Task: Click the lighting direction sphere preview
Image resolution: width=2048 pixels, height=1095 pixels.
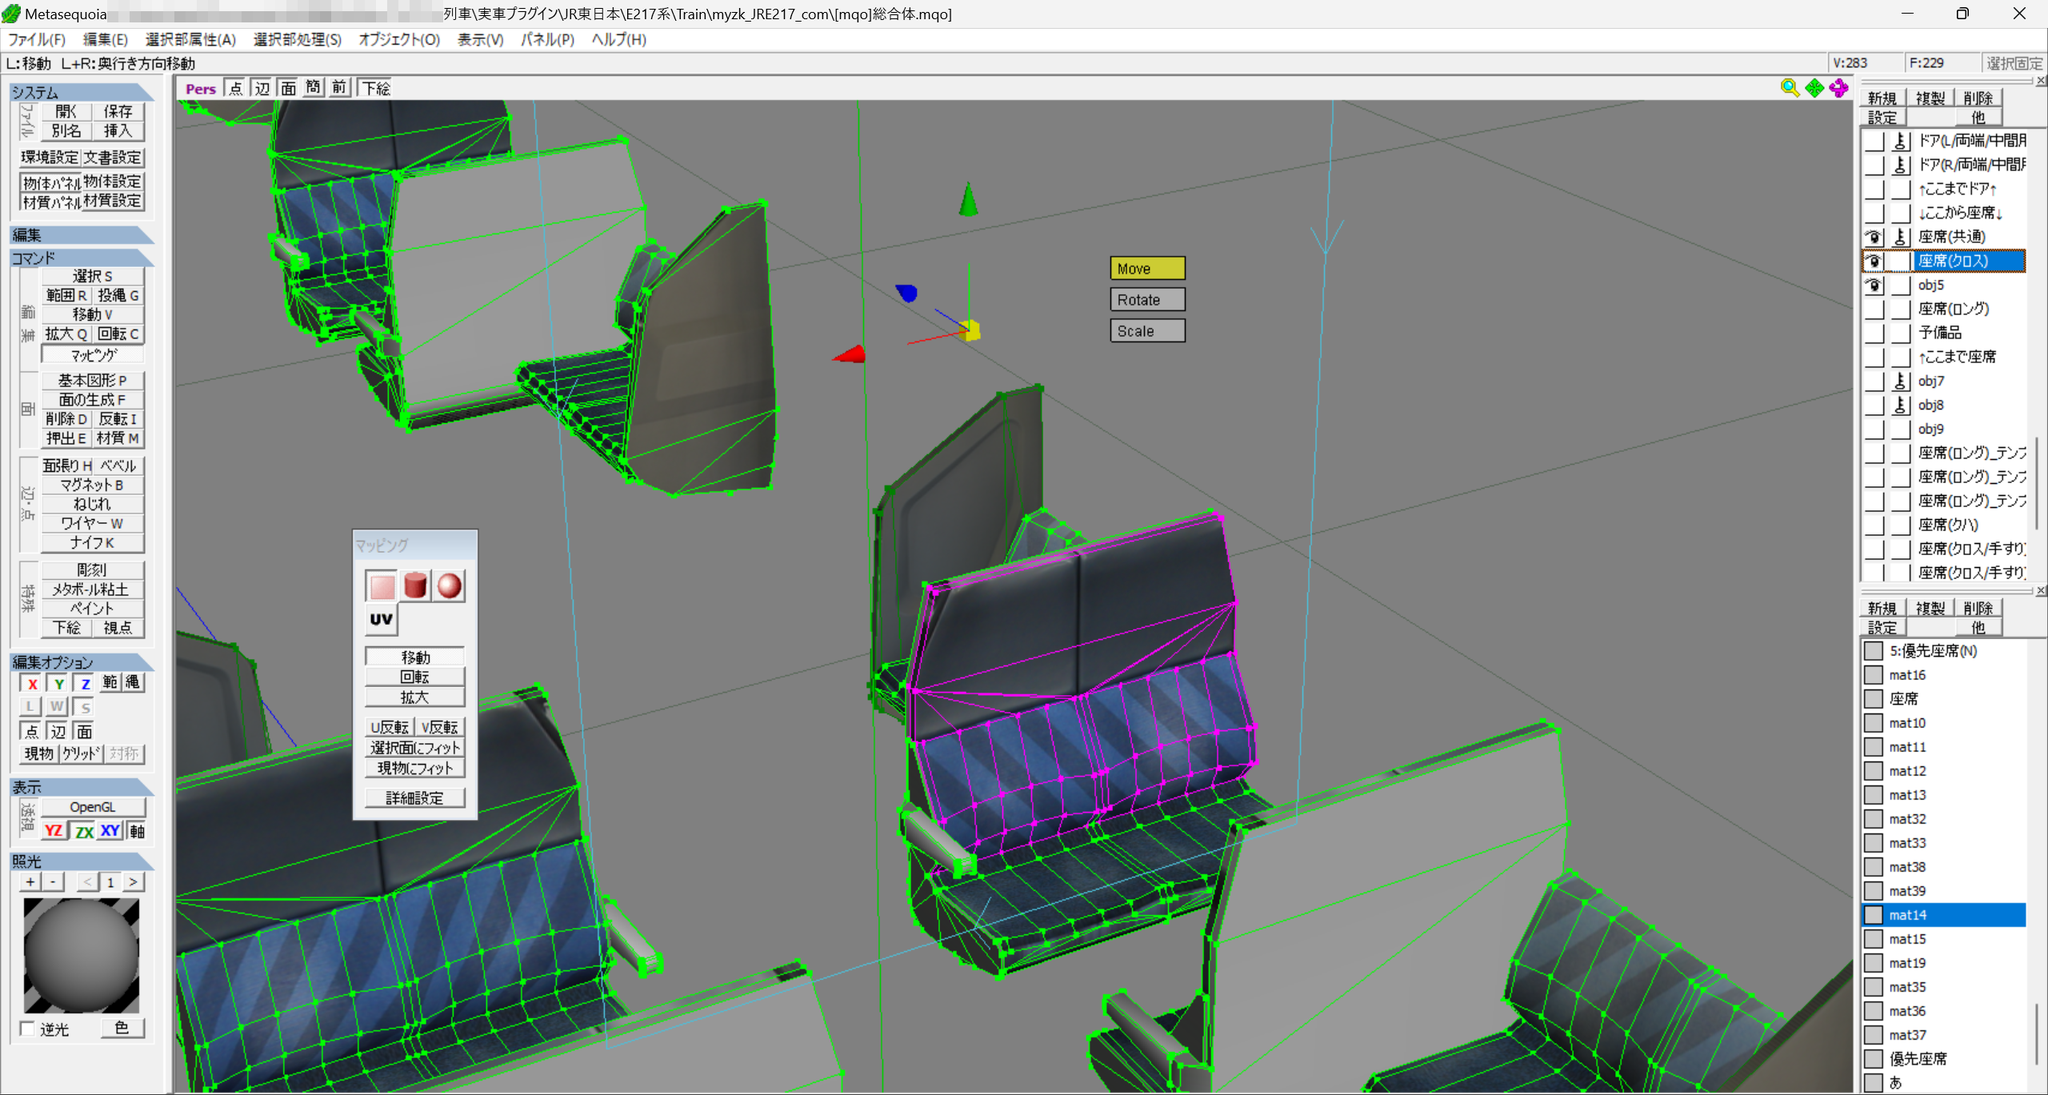Action: coord(81,955)
